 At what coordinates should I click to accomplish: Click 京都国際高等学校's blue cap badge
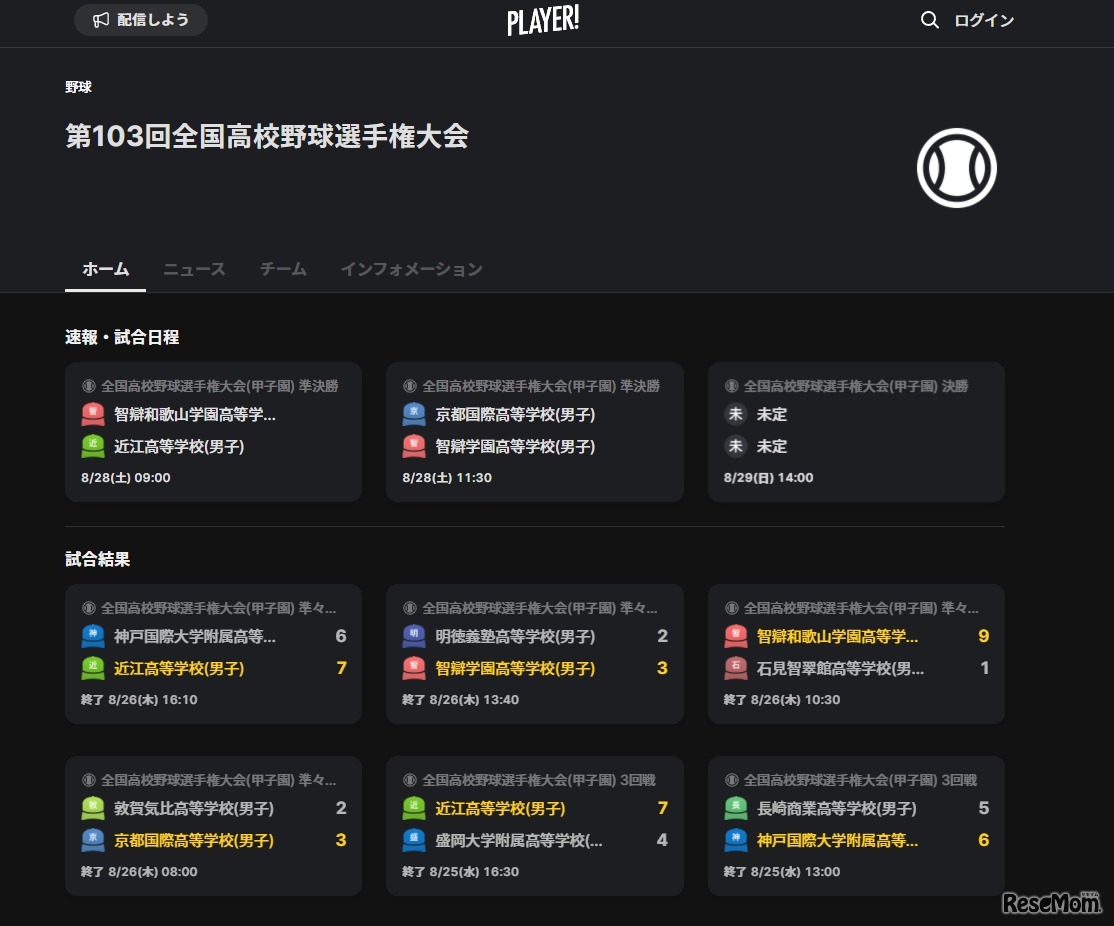click(412, 414)
